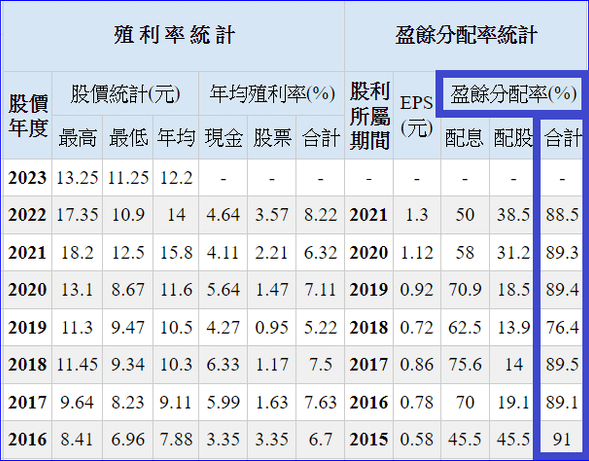The image size is (589, 461).
Task: Click payout total 89.5
Action: [562, 364]
